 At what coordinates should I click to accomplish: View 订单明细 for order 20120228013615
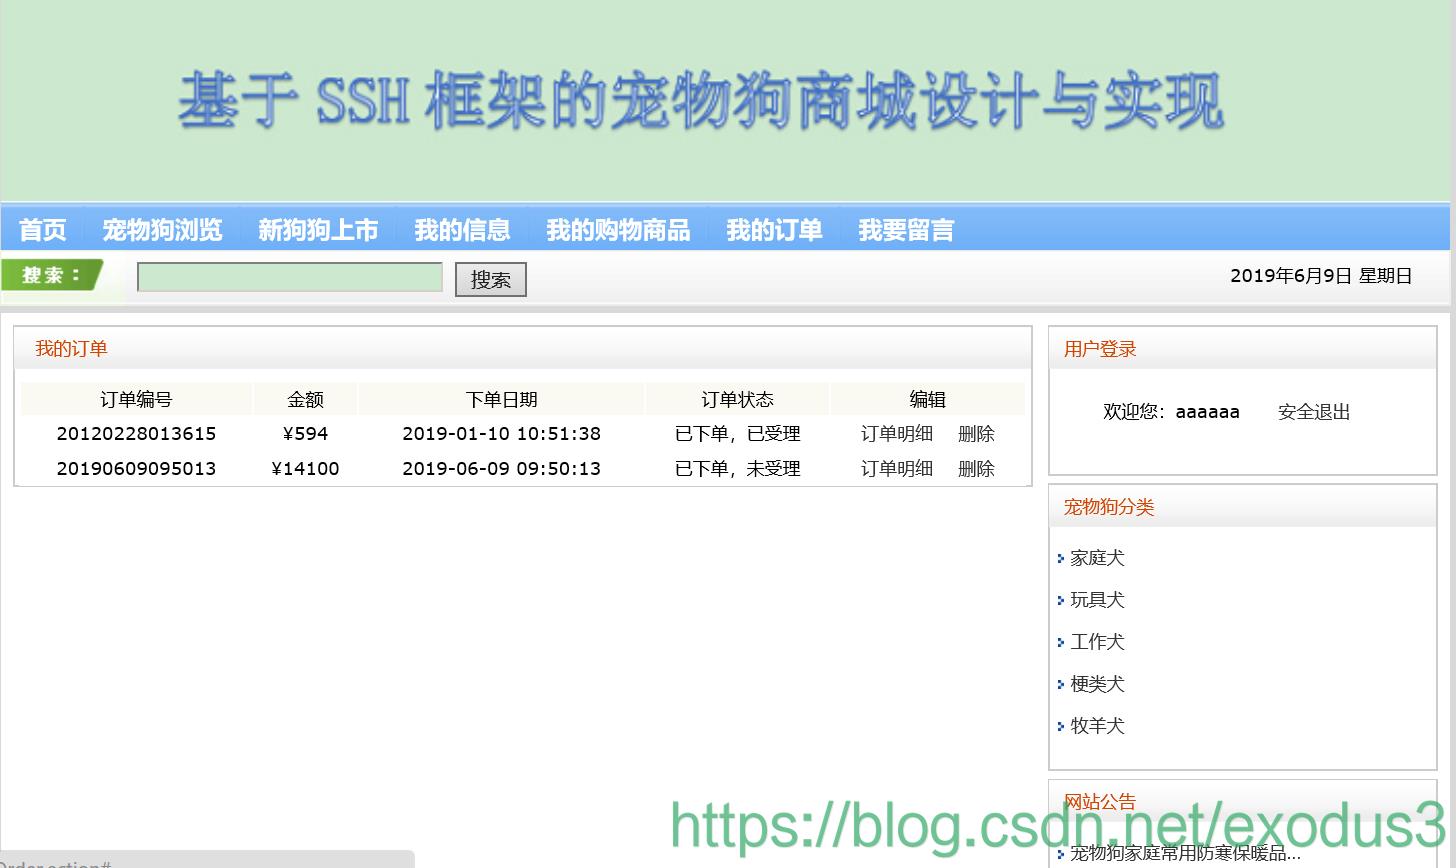tap(897, 434)
